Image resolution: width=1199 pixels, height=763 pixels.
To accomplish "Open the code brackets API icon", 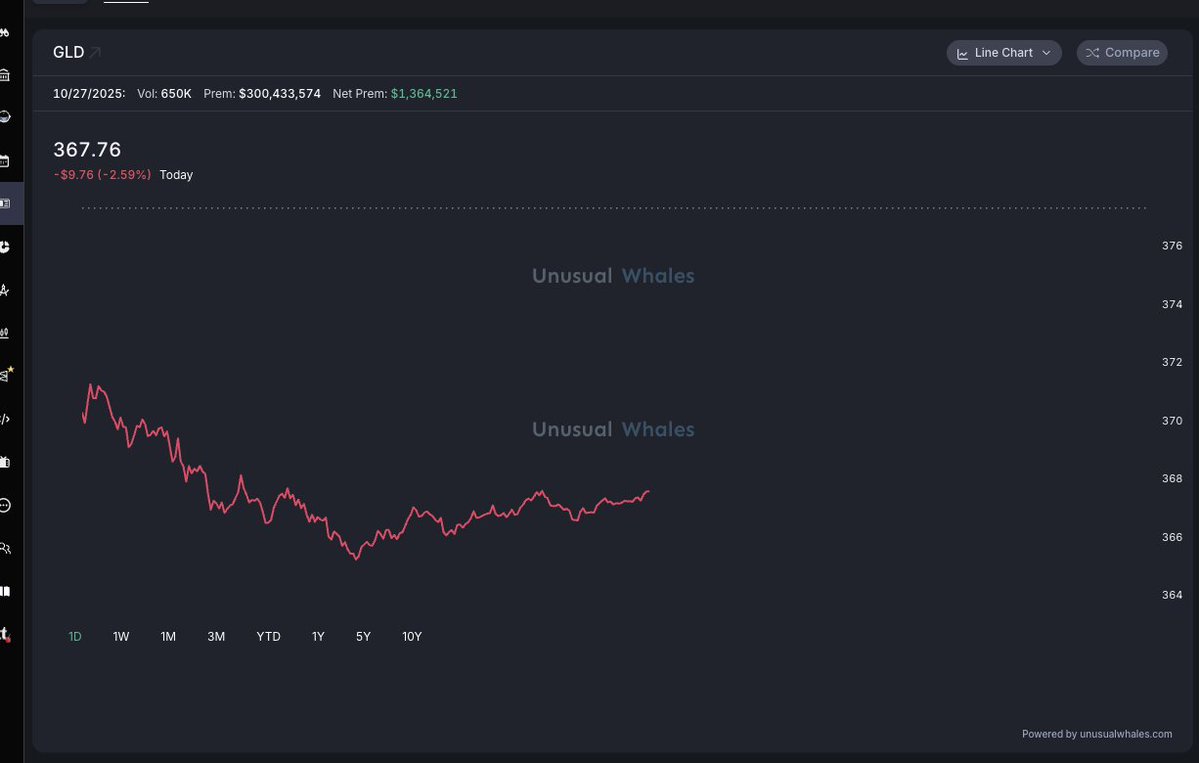I will coord(5,419).
